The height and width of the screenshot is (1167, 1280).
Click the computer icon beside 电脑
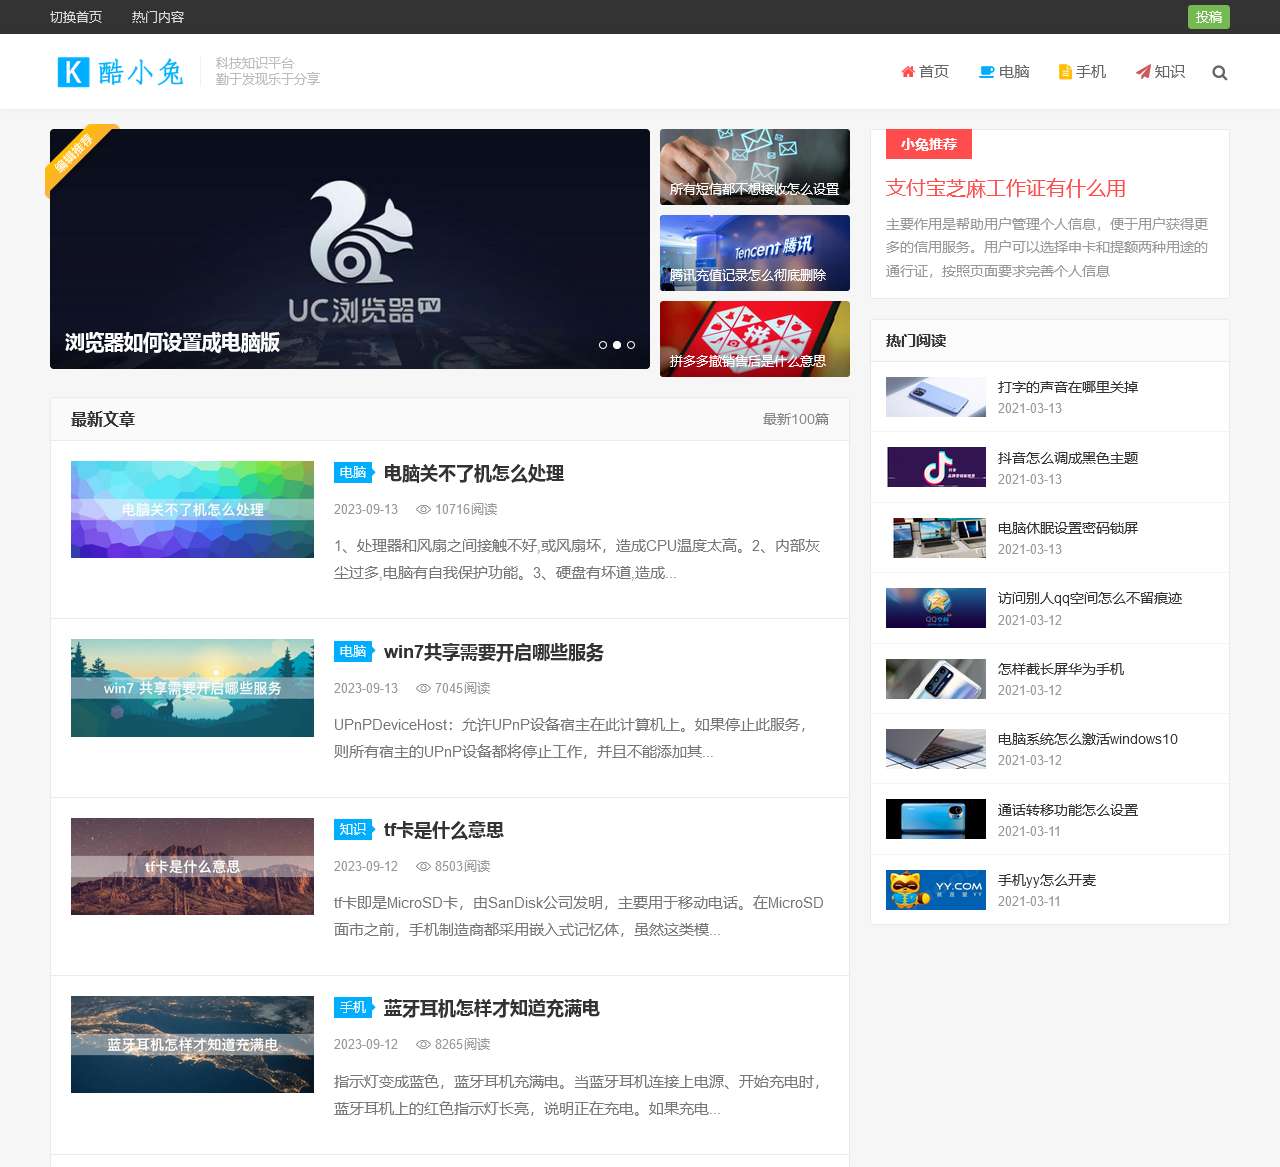[x=987, y=72]
